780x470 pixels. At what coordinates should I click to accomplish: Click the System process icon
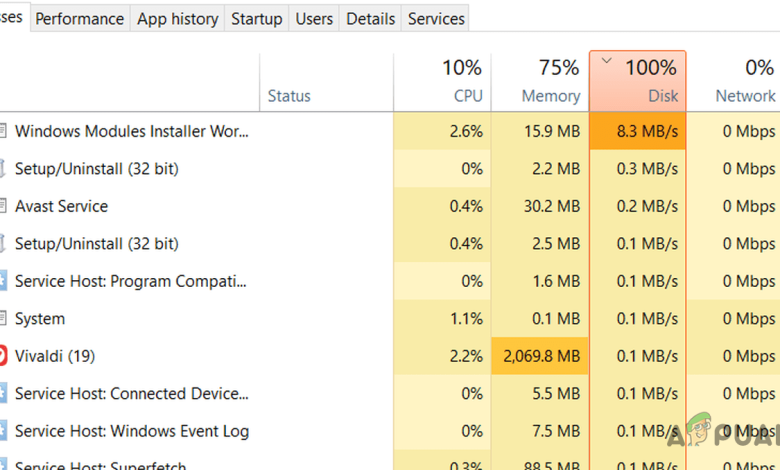pos(3,319)
